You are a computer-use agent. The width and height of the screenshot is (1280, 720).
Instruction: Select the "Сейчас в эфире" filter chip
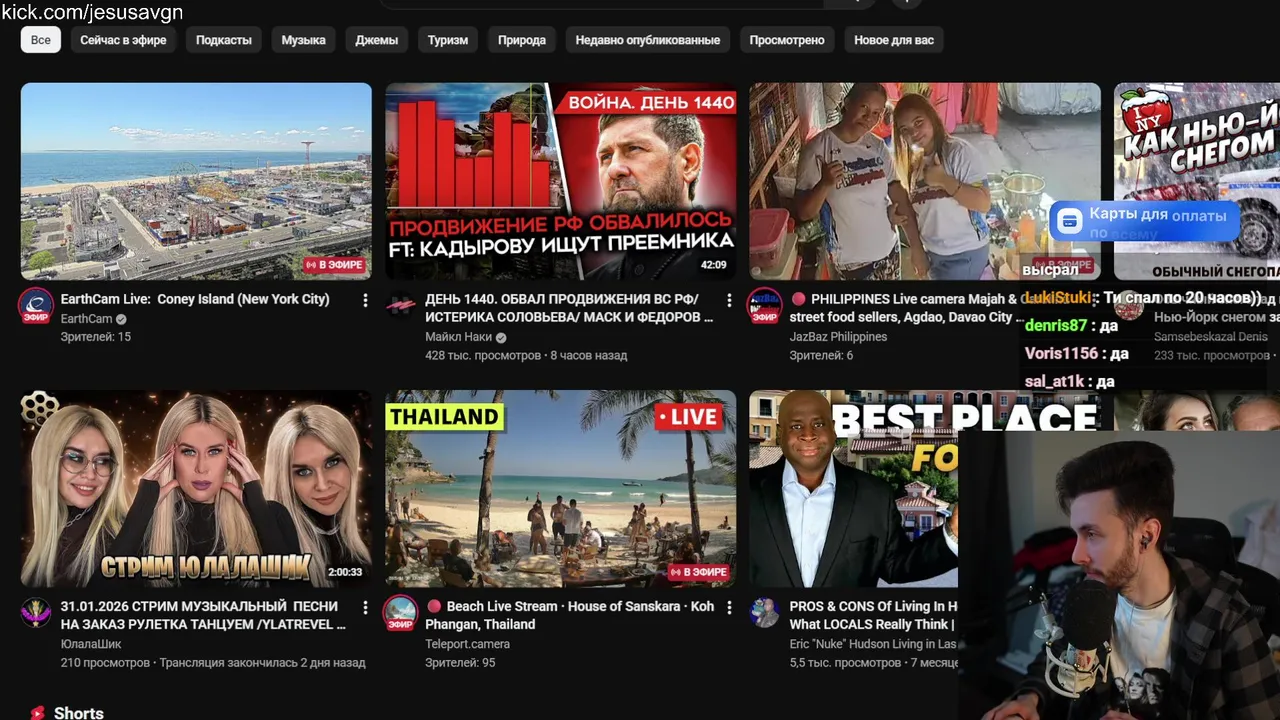click(123, 40)
